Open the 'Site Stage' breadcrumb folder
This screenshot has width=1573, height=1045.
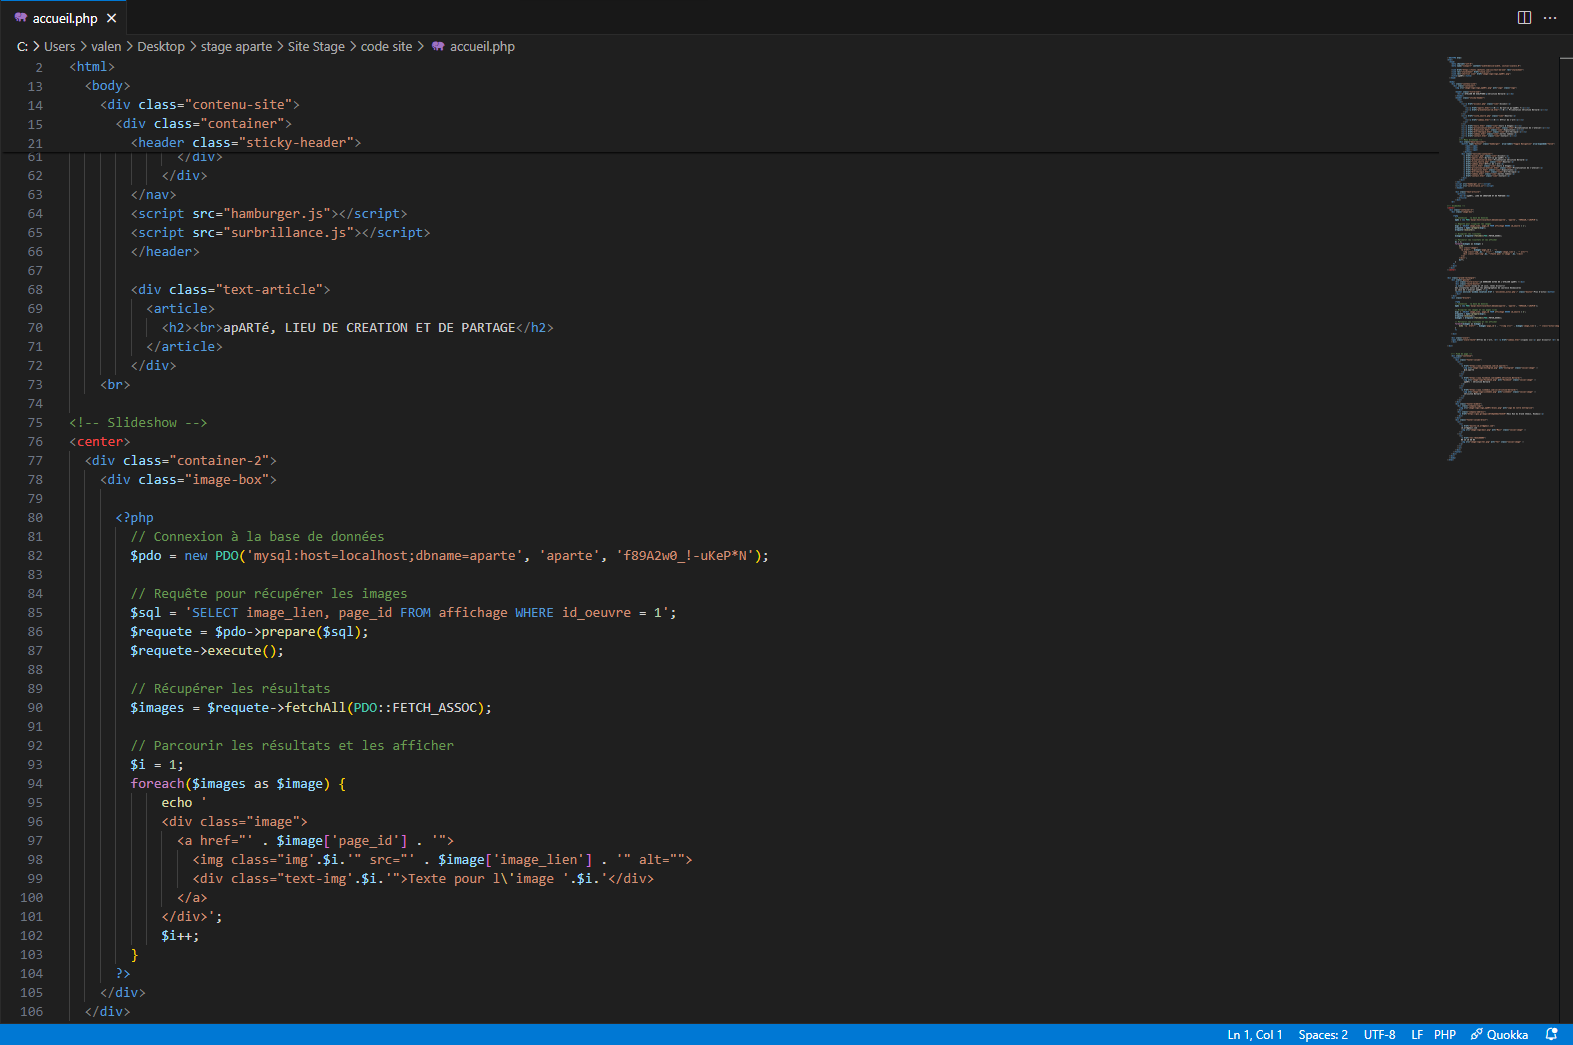[x=316, y=47]
